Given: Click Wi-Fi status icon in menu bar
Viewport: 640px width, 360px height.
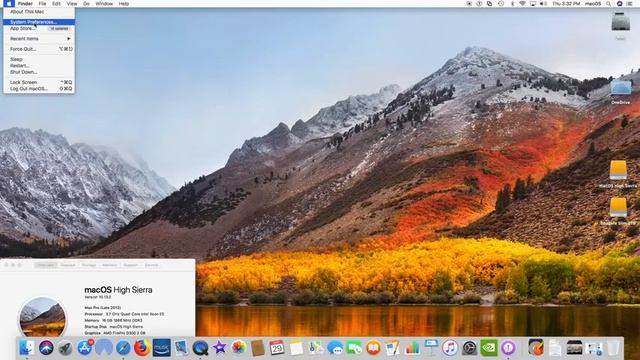Looking at the screenshot, I should click(522, 4).
